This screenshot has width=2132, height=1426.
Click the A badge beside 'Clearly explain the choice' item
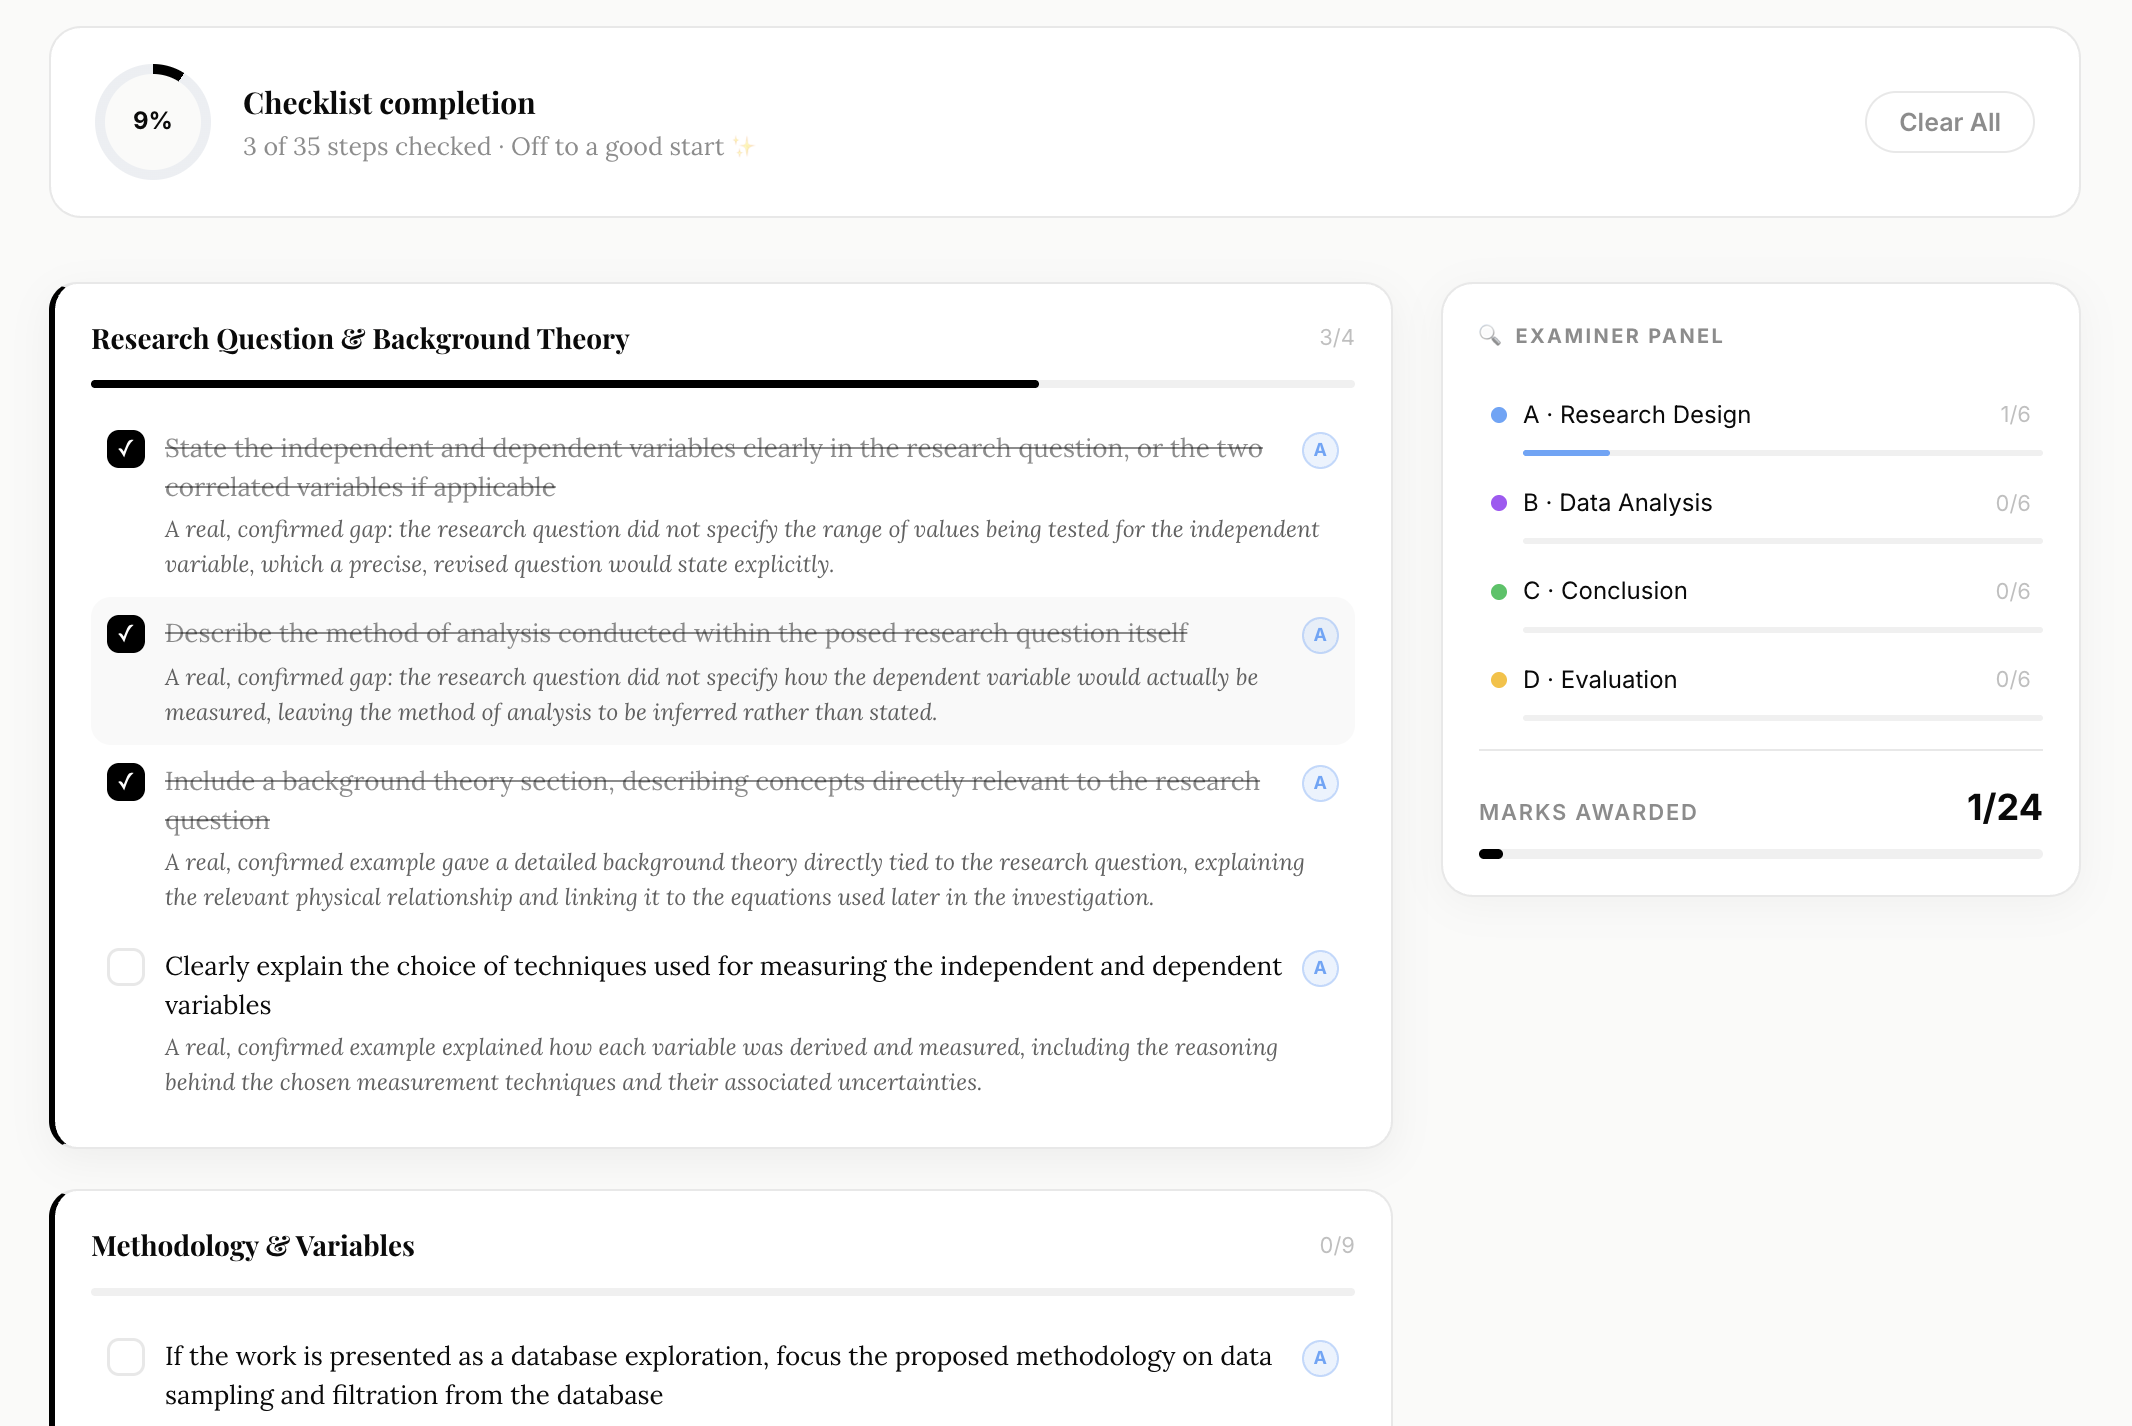[x=1320, y=968]
